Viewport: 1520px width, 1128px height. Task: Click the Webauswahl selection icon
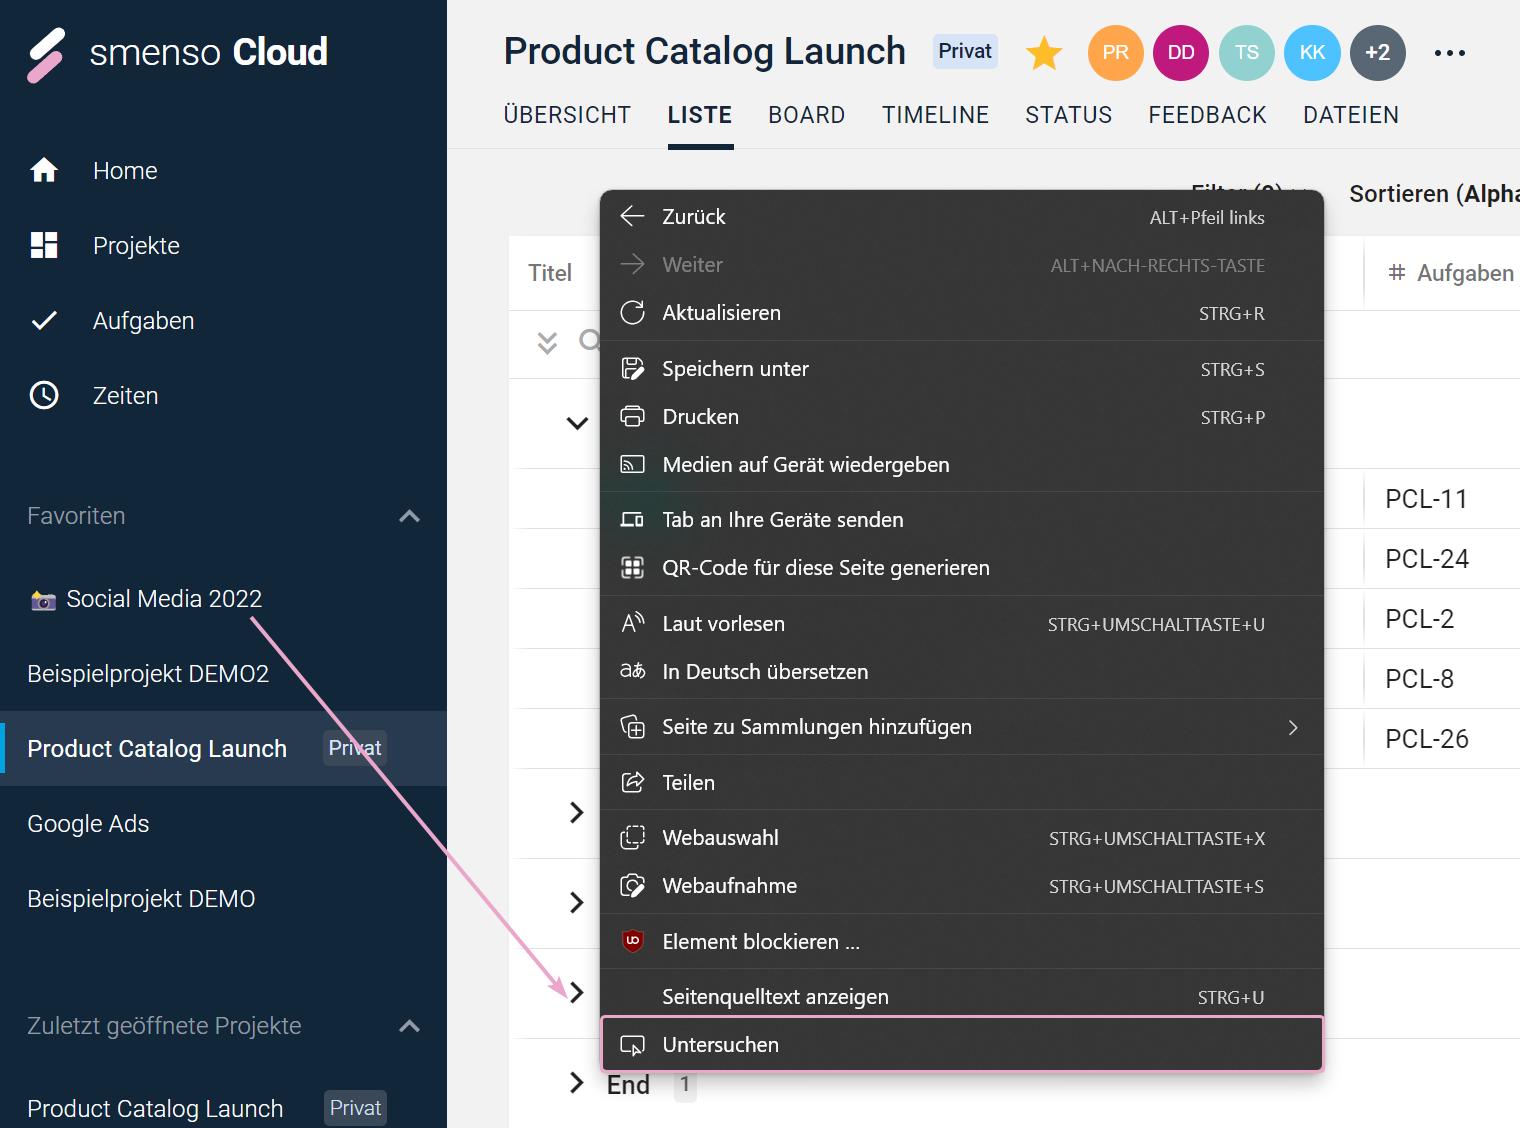point(632,837)
